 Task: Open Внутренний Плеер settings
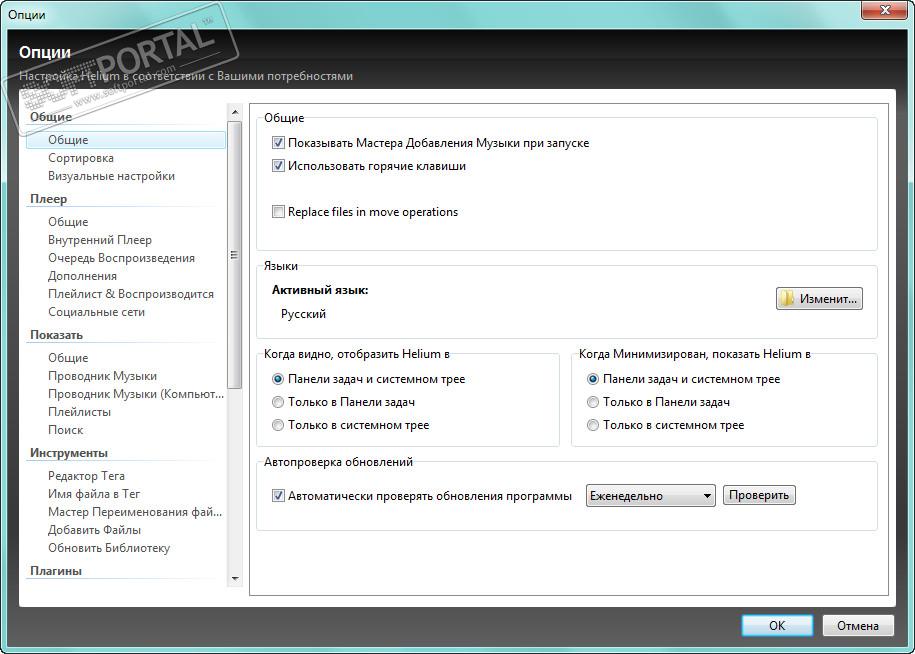point(100,240)
